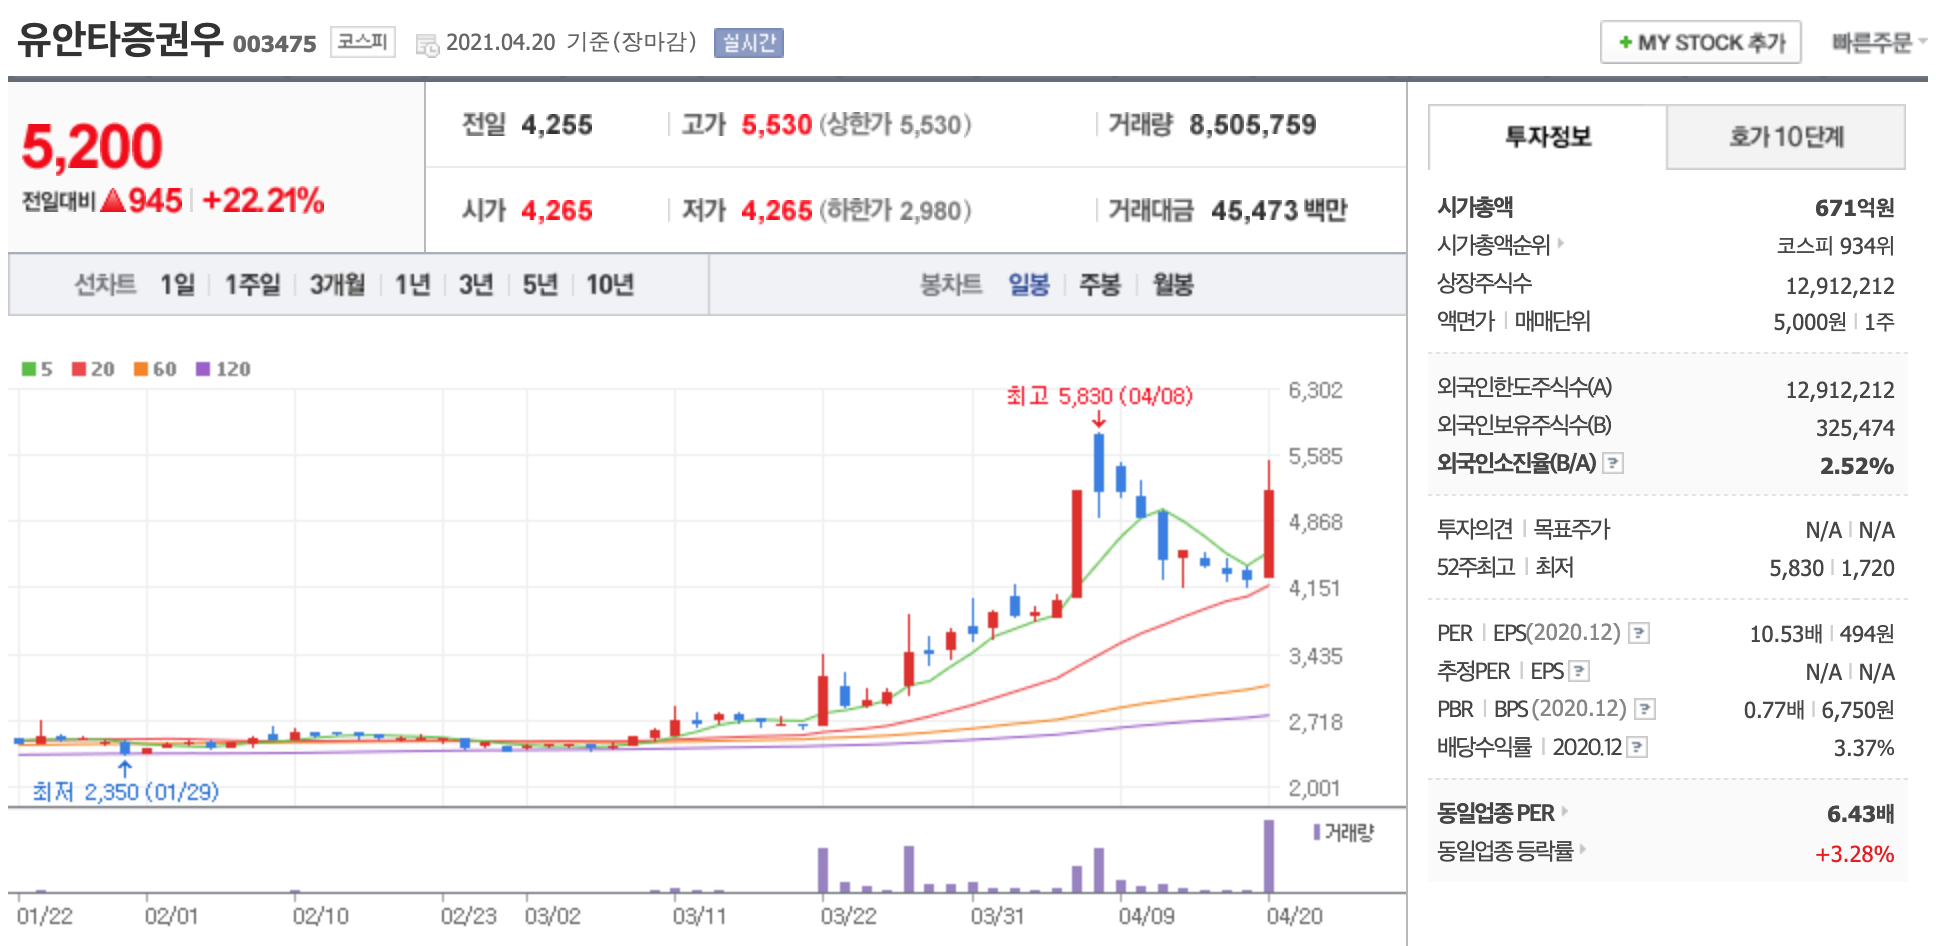The image size is (1936, 946).
Task: Click the 동일업종 PER value 6.43배
Action: coord(1860,814)
